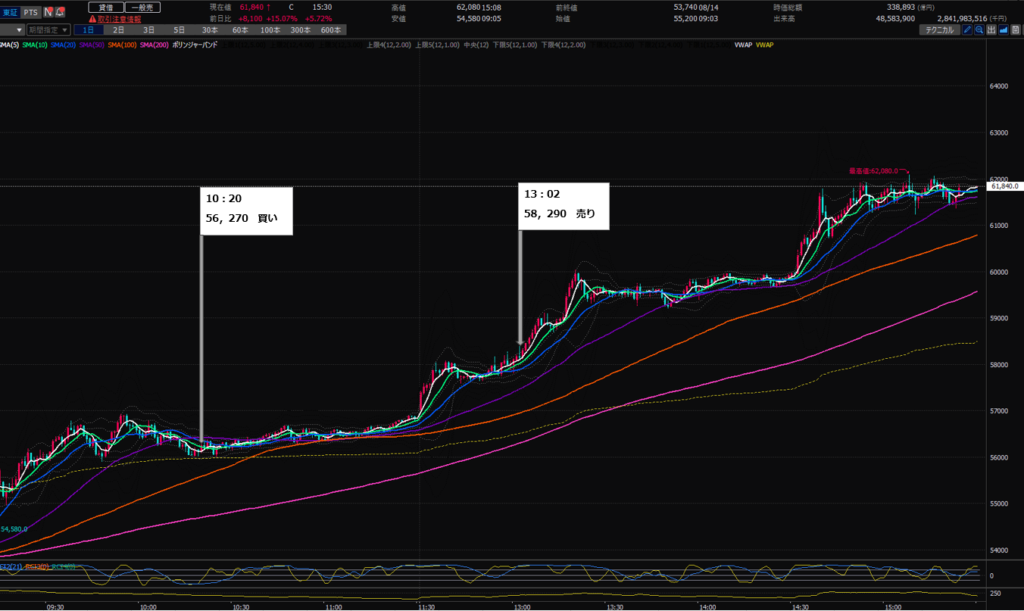Click the current price 61,840 value

tap(251, 7)
